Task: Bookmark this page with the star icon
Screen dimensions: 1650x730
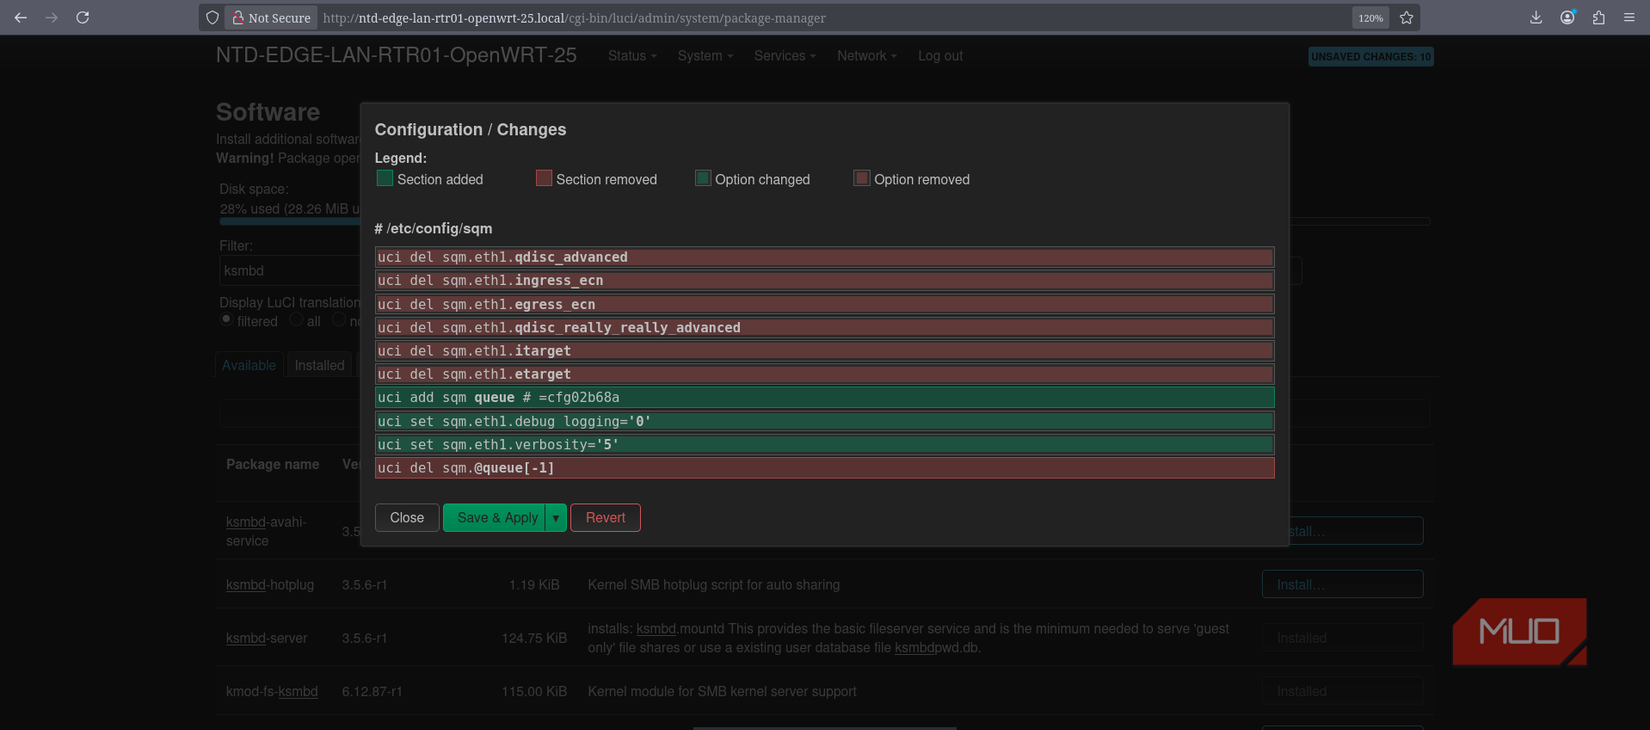Action: click(x=1406, y=18)
